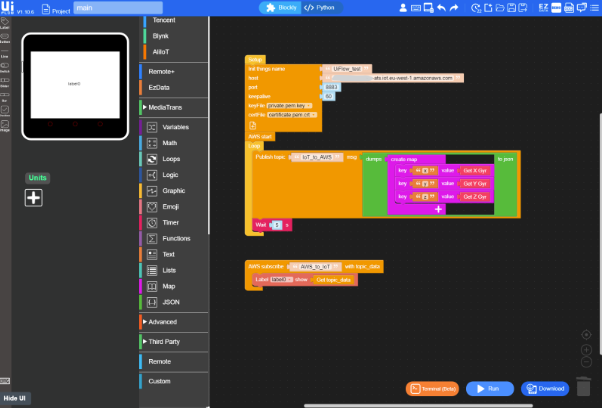Zoom out of the Blockly workspace

coord(586,362)
